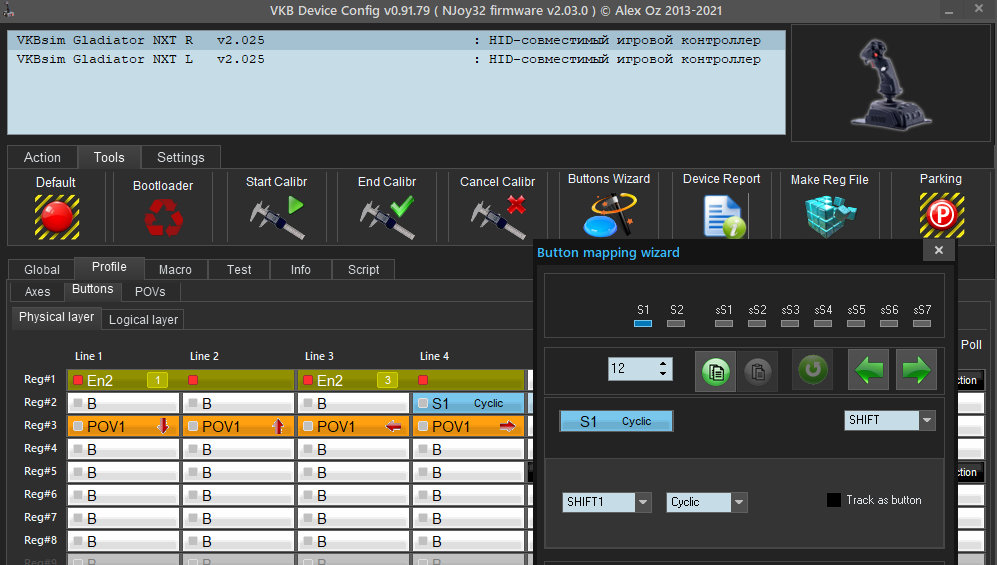The height and width of the screenshot is (565, 997).
Task: Select POV1 left arrow cell in Line 3
Action: tap(354, 426)
